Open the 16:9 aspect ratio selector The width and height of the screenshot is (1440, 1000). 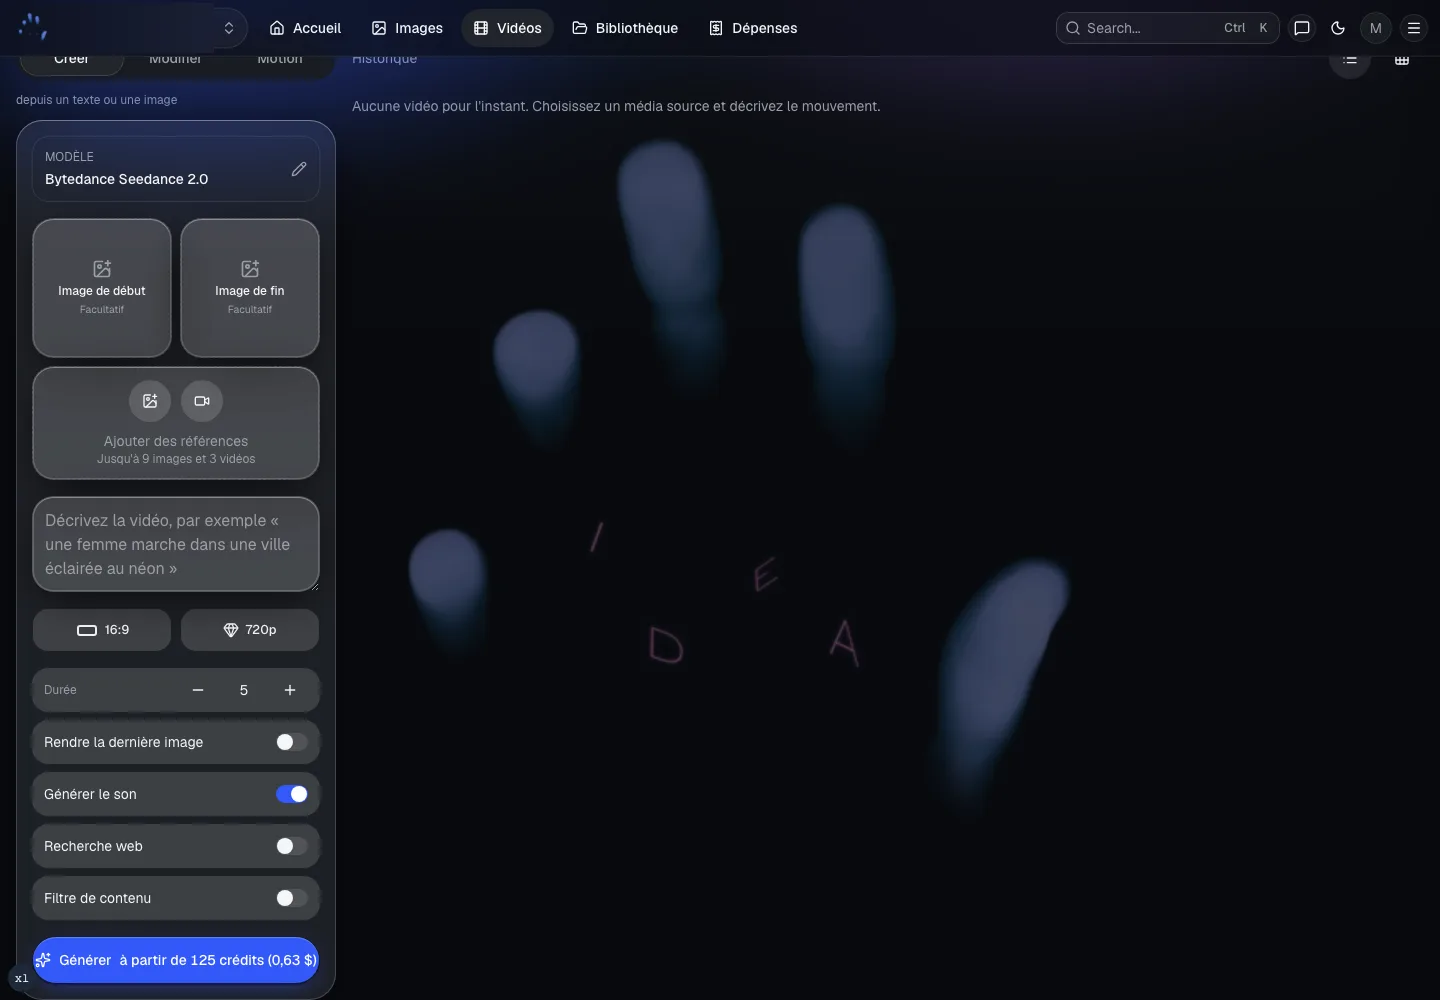[x=102, y=630]
